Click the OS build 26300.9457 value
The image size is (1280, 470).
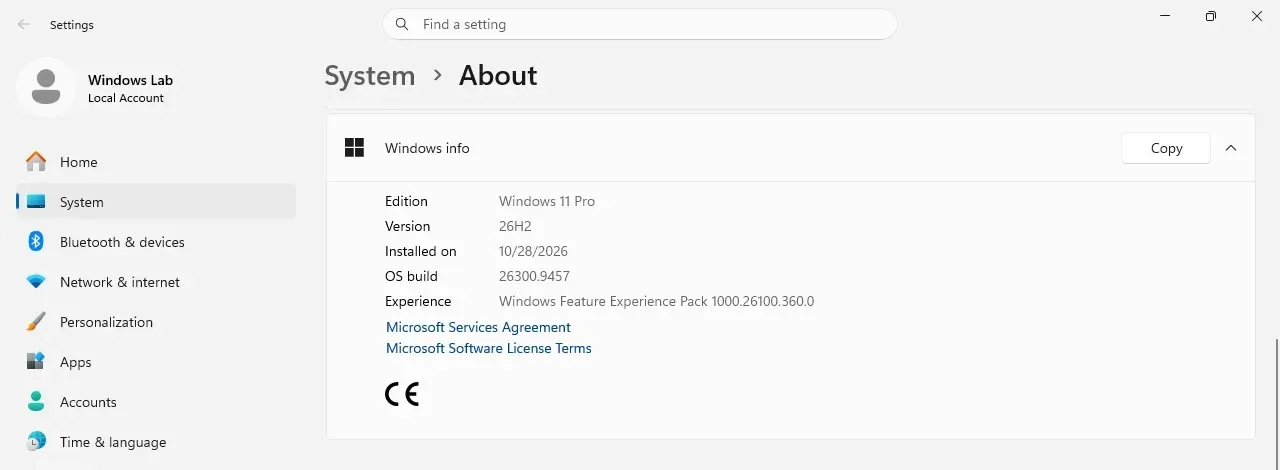click(534, 276)
